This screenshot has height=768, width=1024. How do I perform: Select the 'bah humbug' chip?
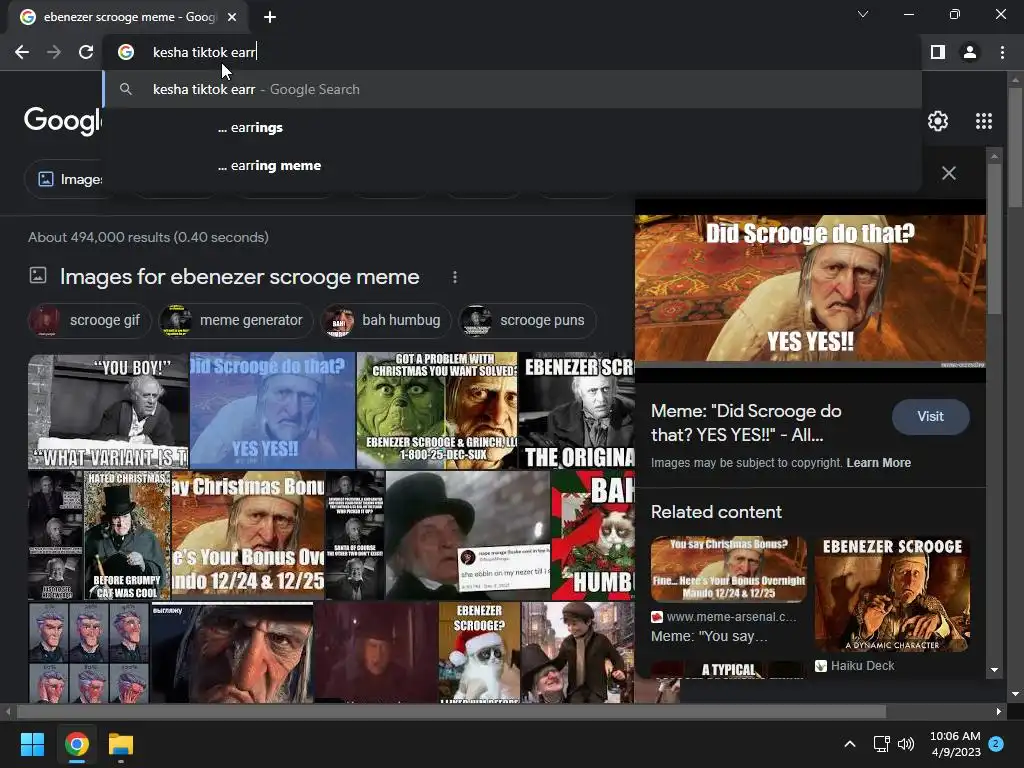386,321
